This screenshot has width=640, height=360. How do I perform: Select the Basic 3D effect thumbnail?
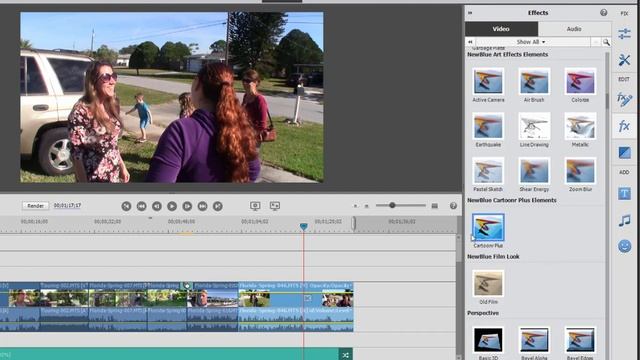coord(488,340)
